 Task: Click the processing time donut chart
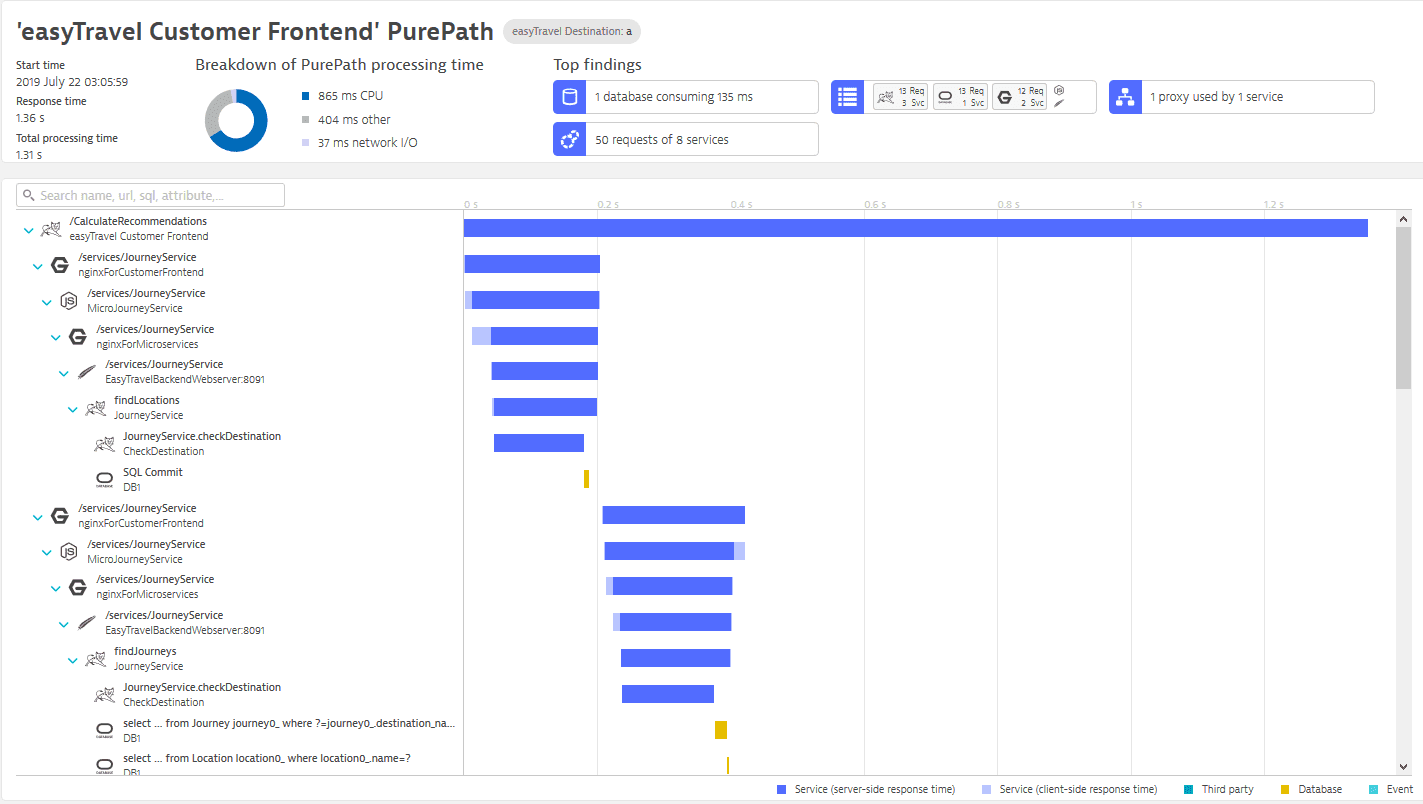pos(236,121)
